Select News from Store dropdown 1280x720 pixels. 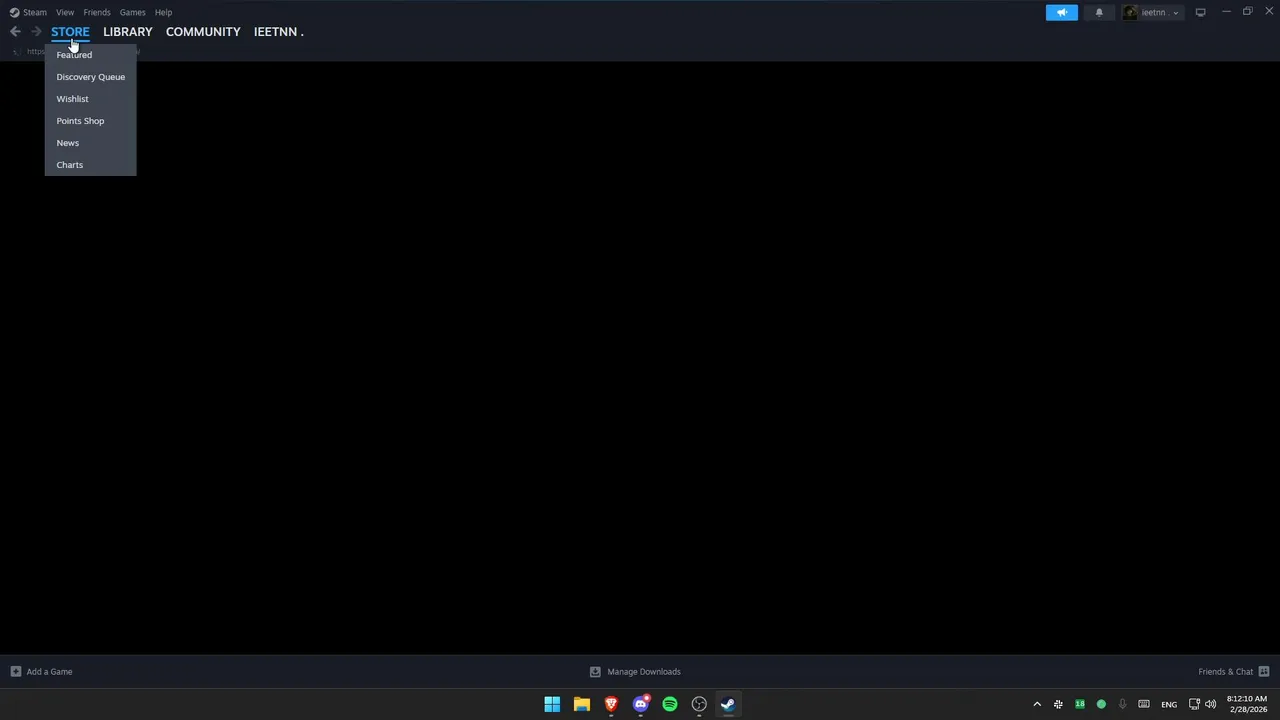coord(90,143)
